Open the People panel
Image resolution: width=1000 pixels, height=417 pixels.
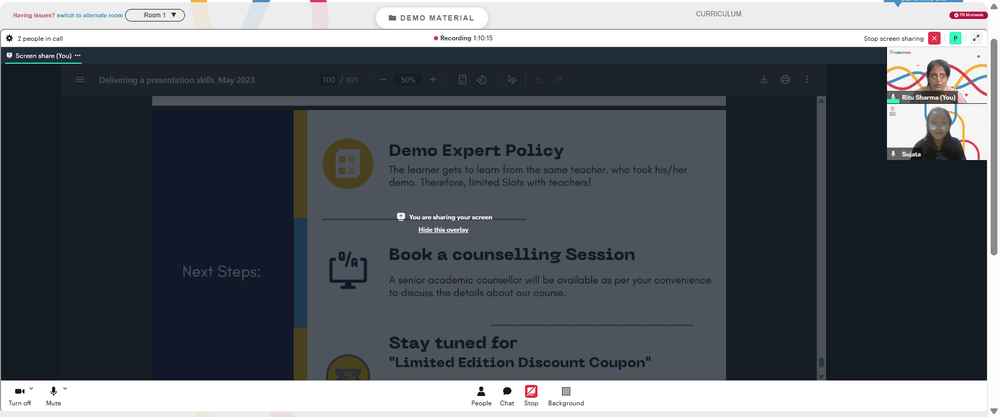pos(481,396)
